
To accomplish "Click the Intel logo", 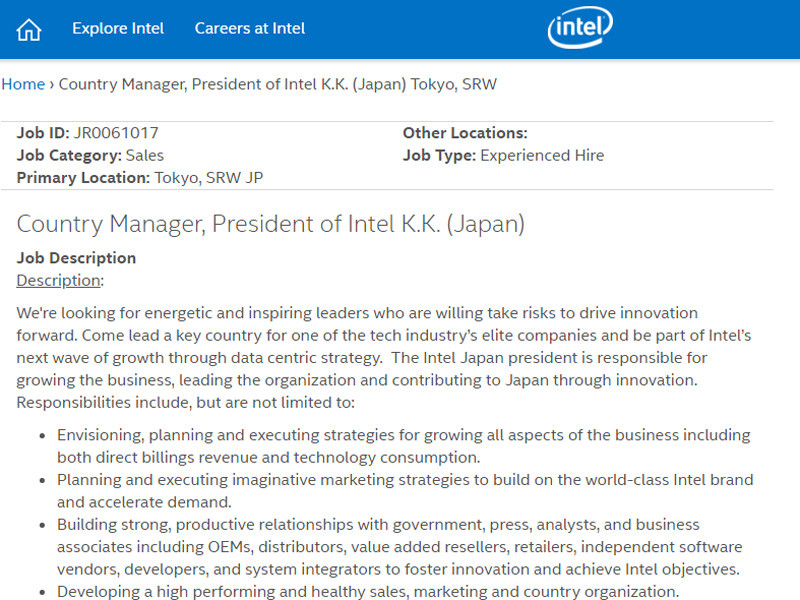I will click(x=580, y=29).
